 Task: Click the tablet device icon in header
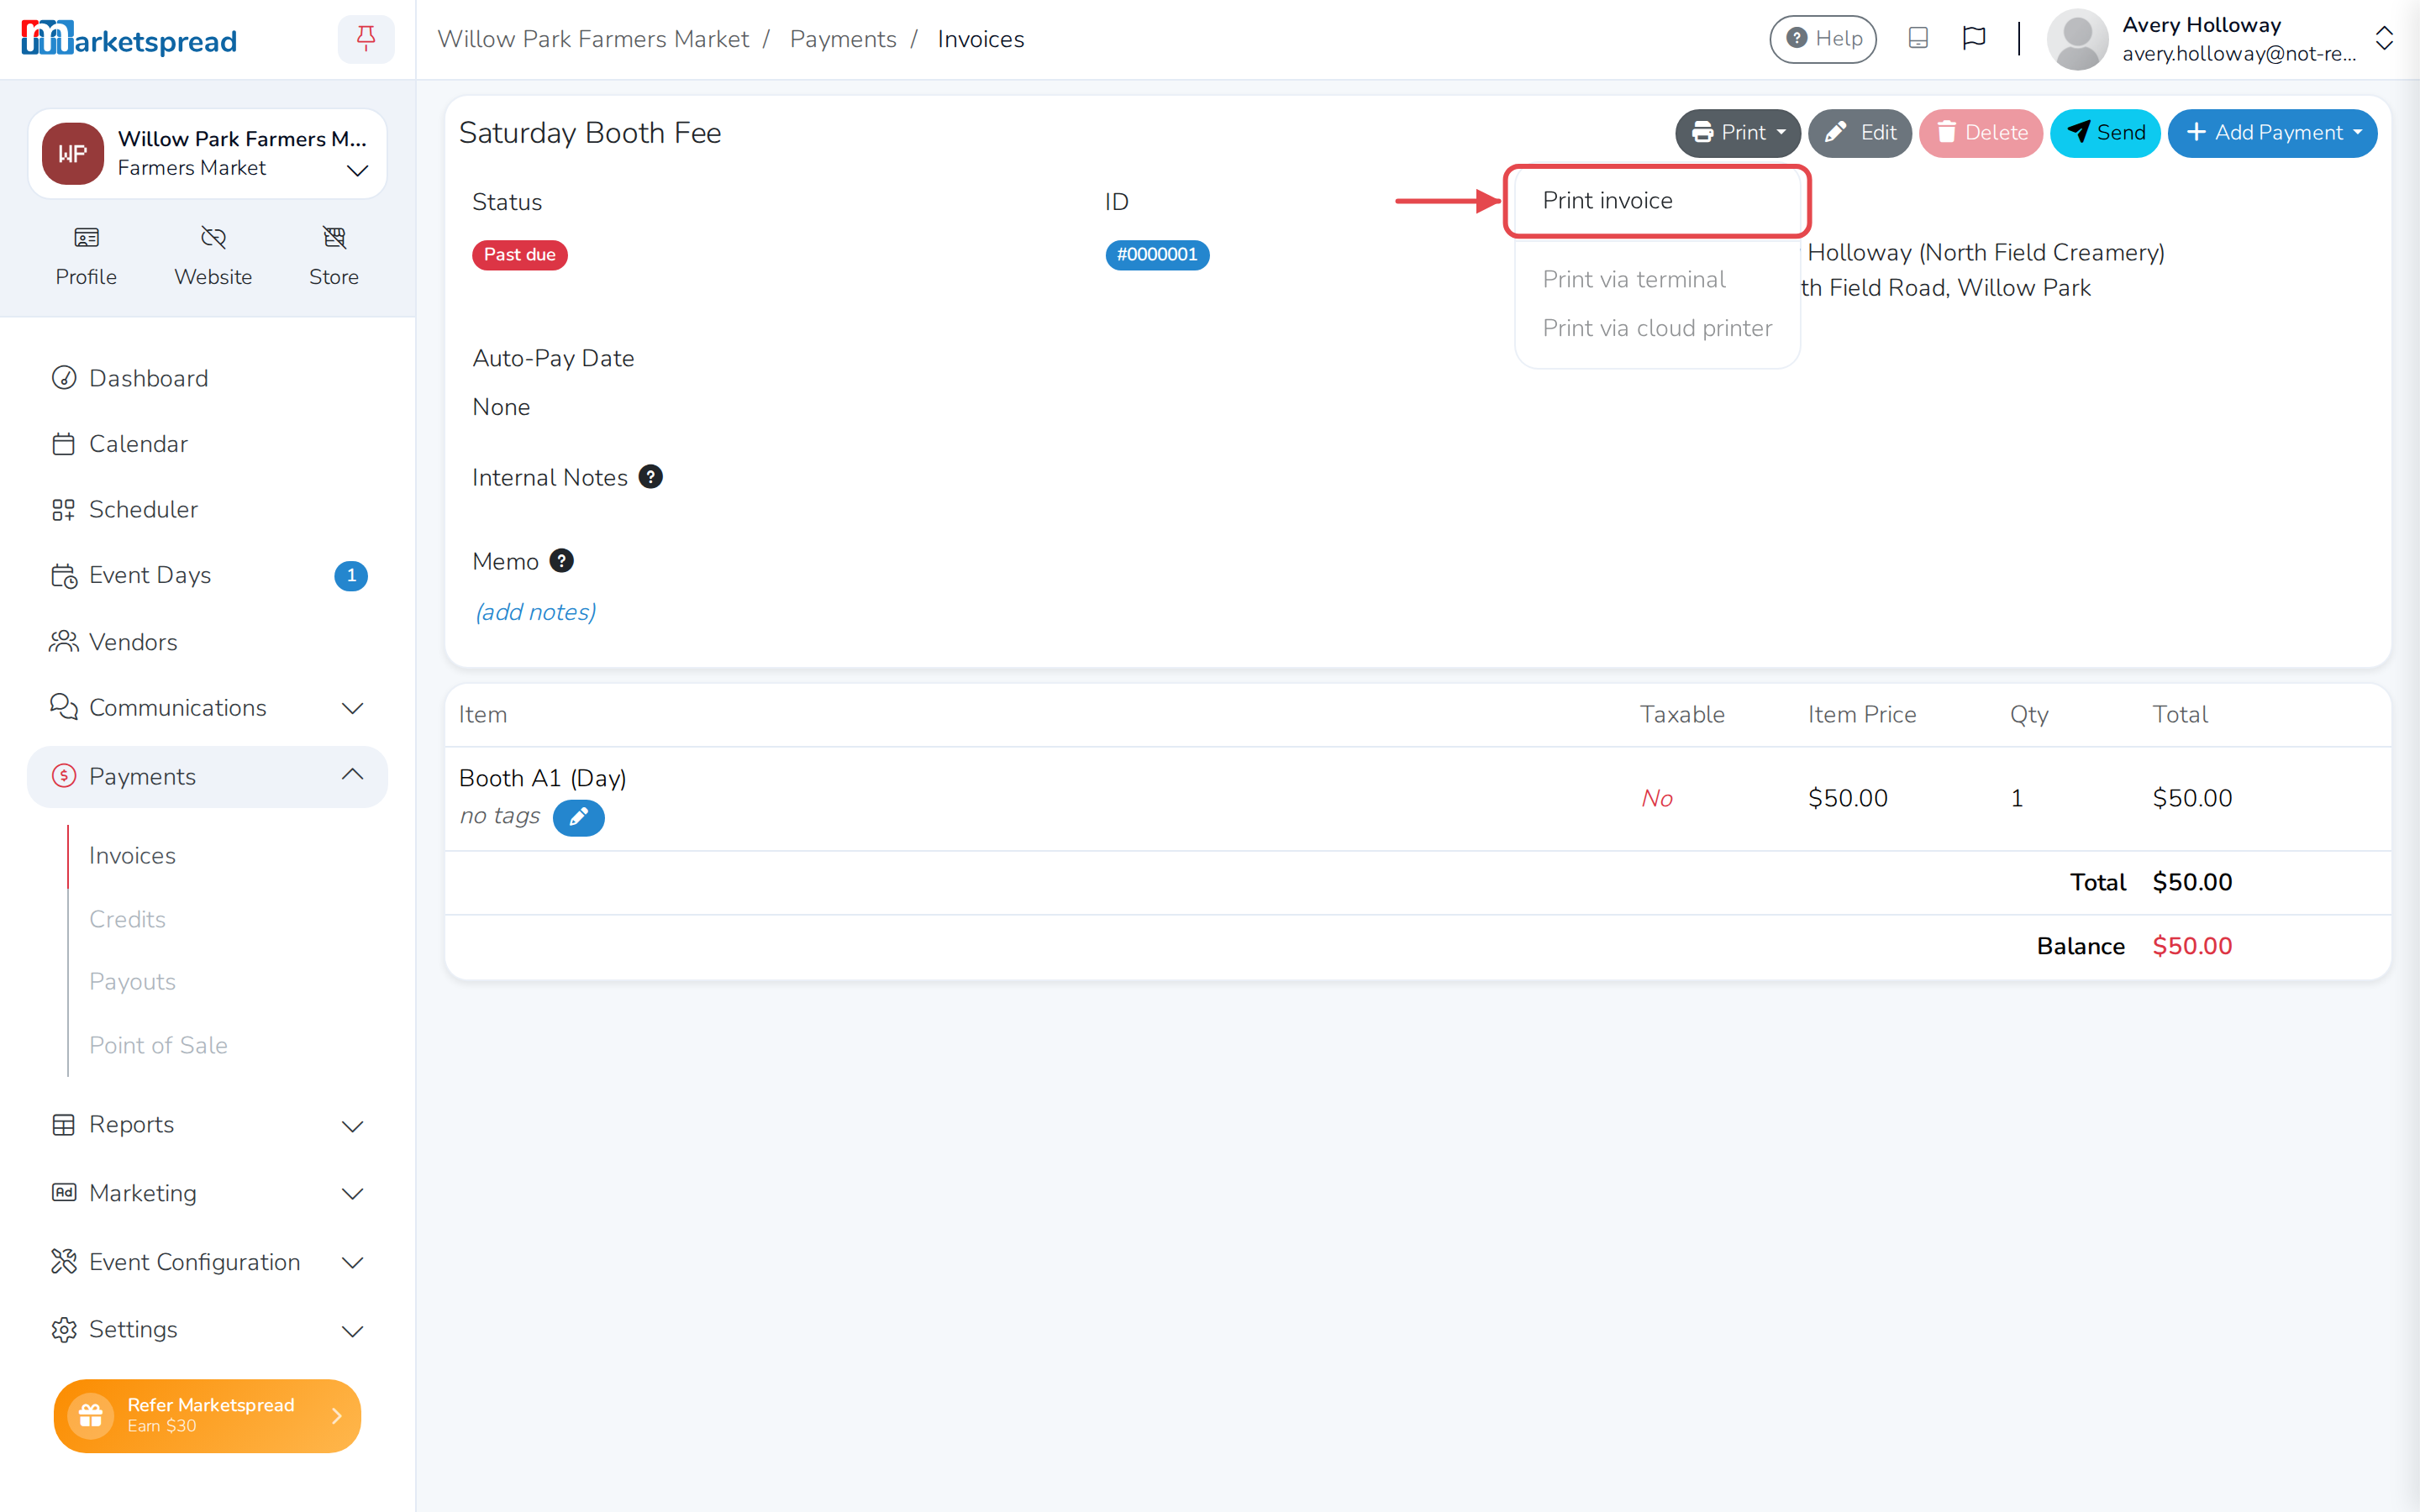[1918, 39]
